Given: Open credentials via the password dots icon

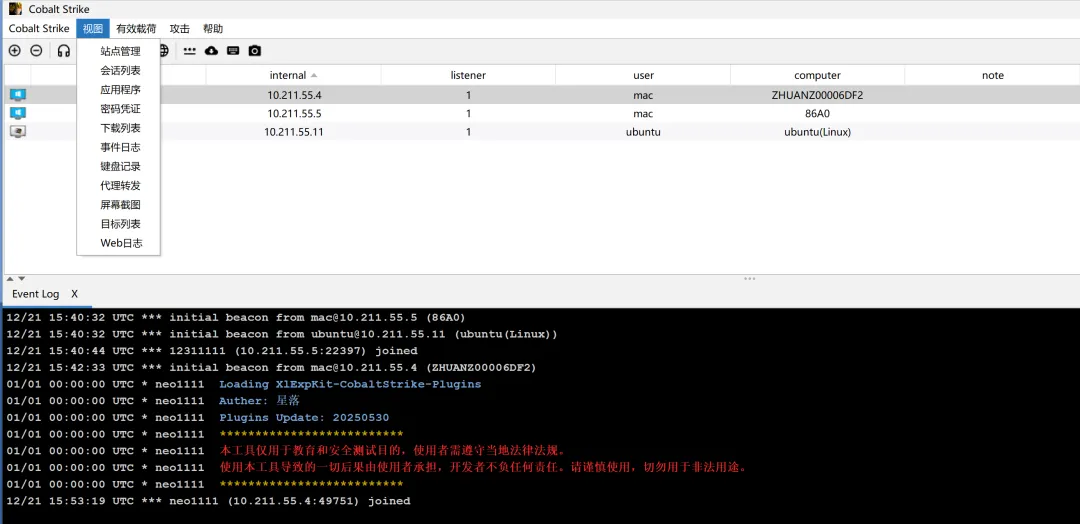Looking at the screenshot, I should tap(189, 50).
